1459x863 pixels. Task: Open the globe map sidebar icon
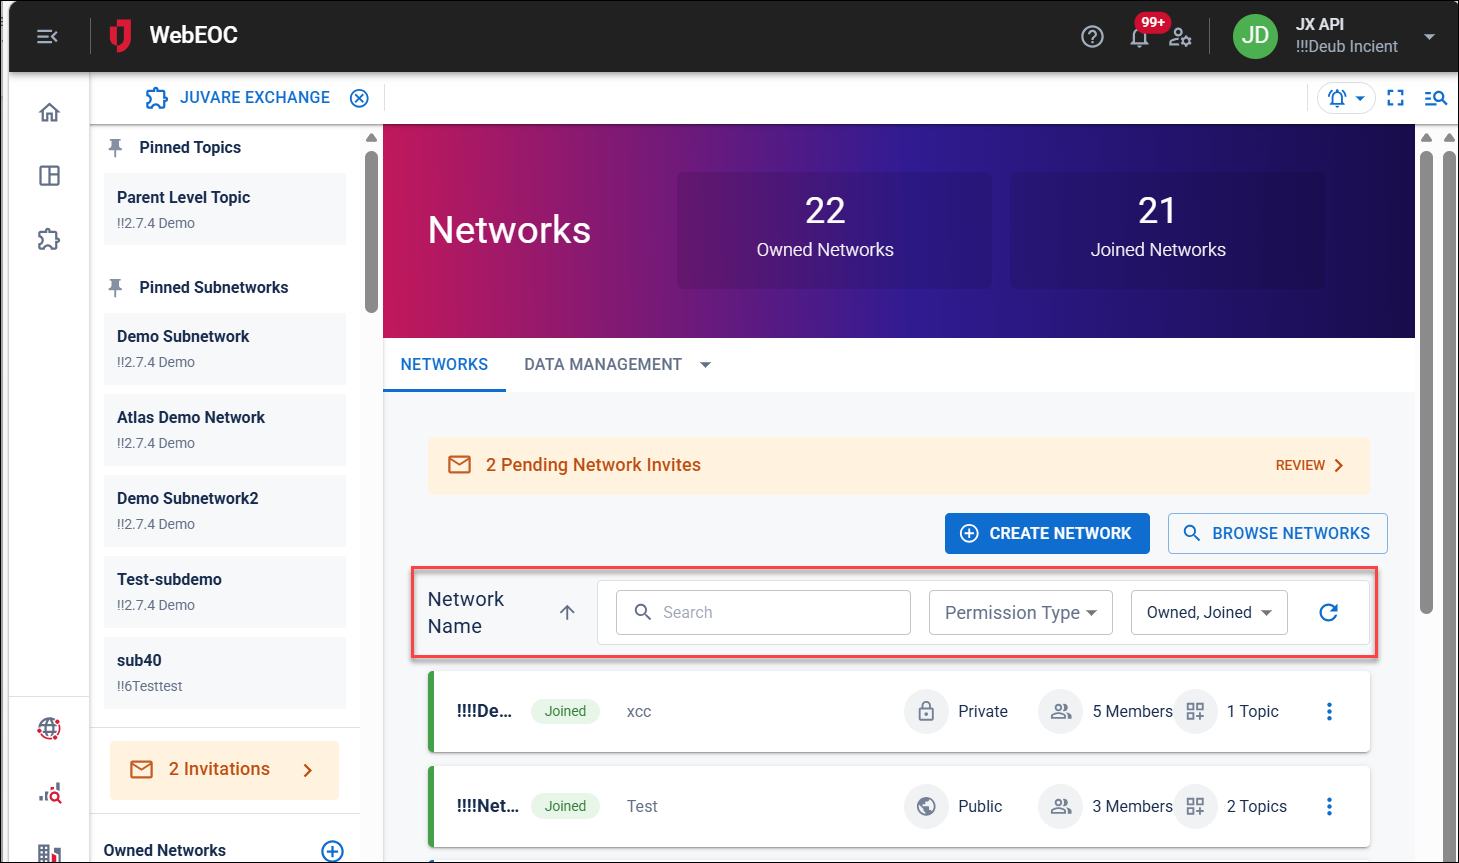49,728
